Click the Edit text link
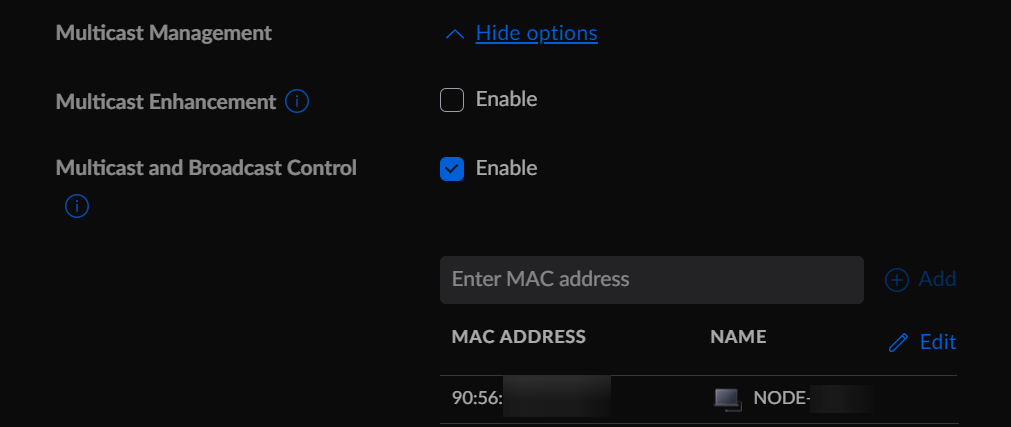 coord(937,342)
